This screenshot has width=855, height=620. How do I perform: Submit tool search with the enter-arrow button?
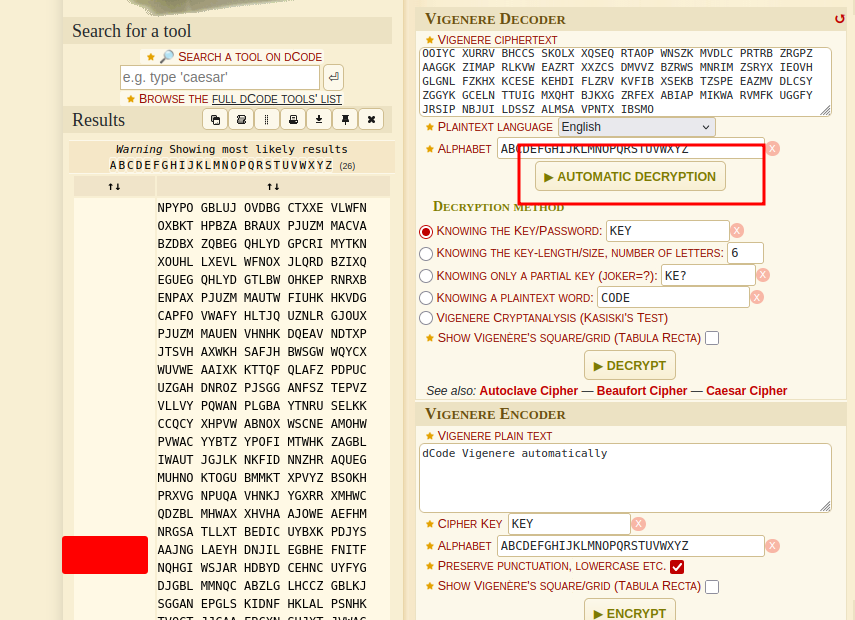333,77
